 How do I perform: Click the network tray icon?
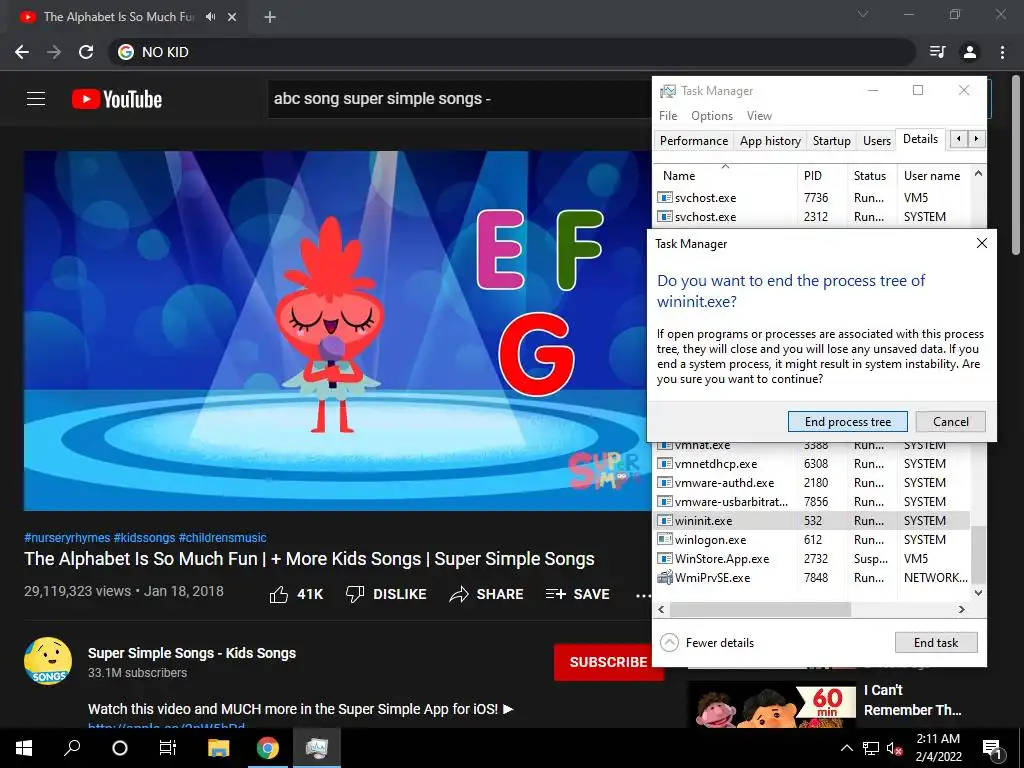click(871, 748)
